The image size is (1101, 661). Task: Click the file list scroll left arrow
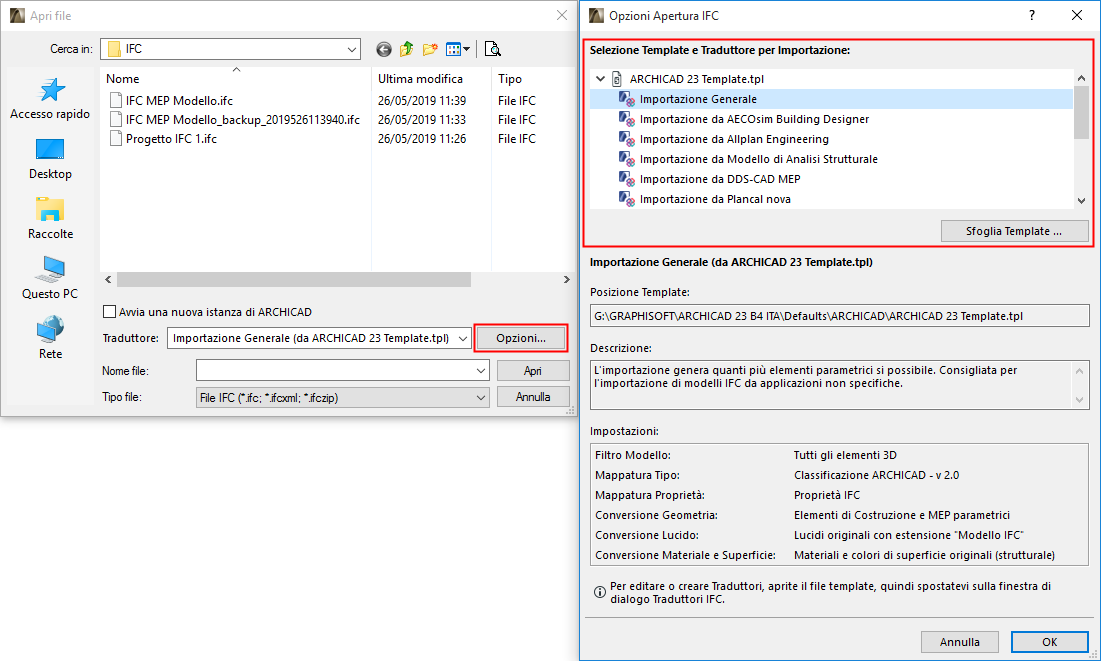(x=108, y=280)
